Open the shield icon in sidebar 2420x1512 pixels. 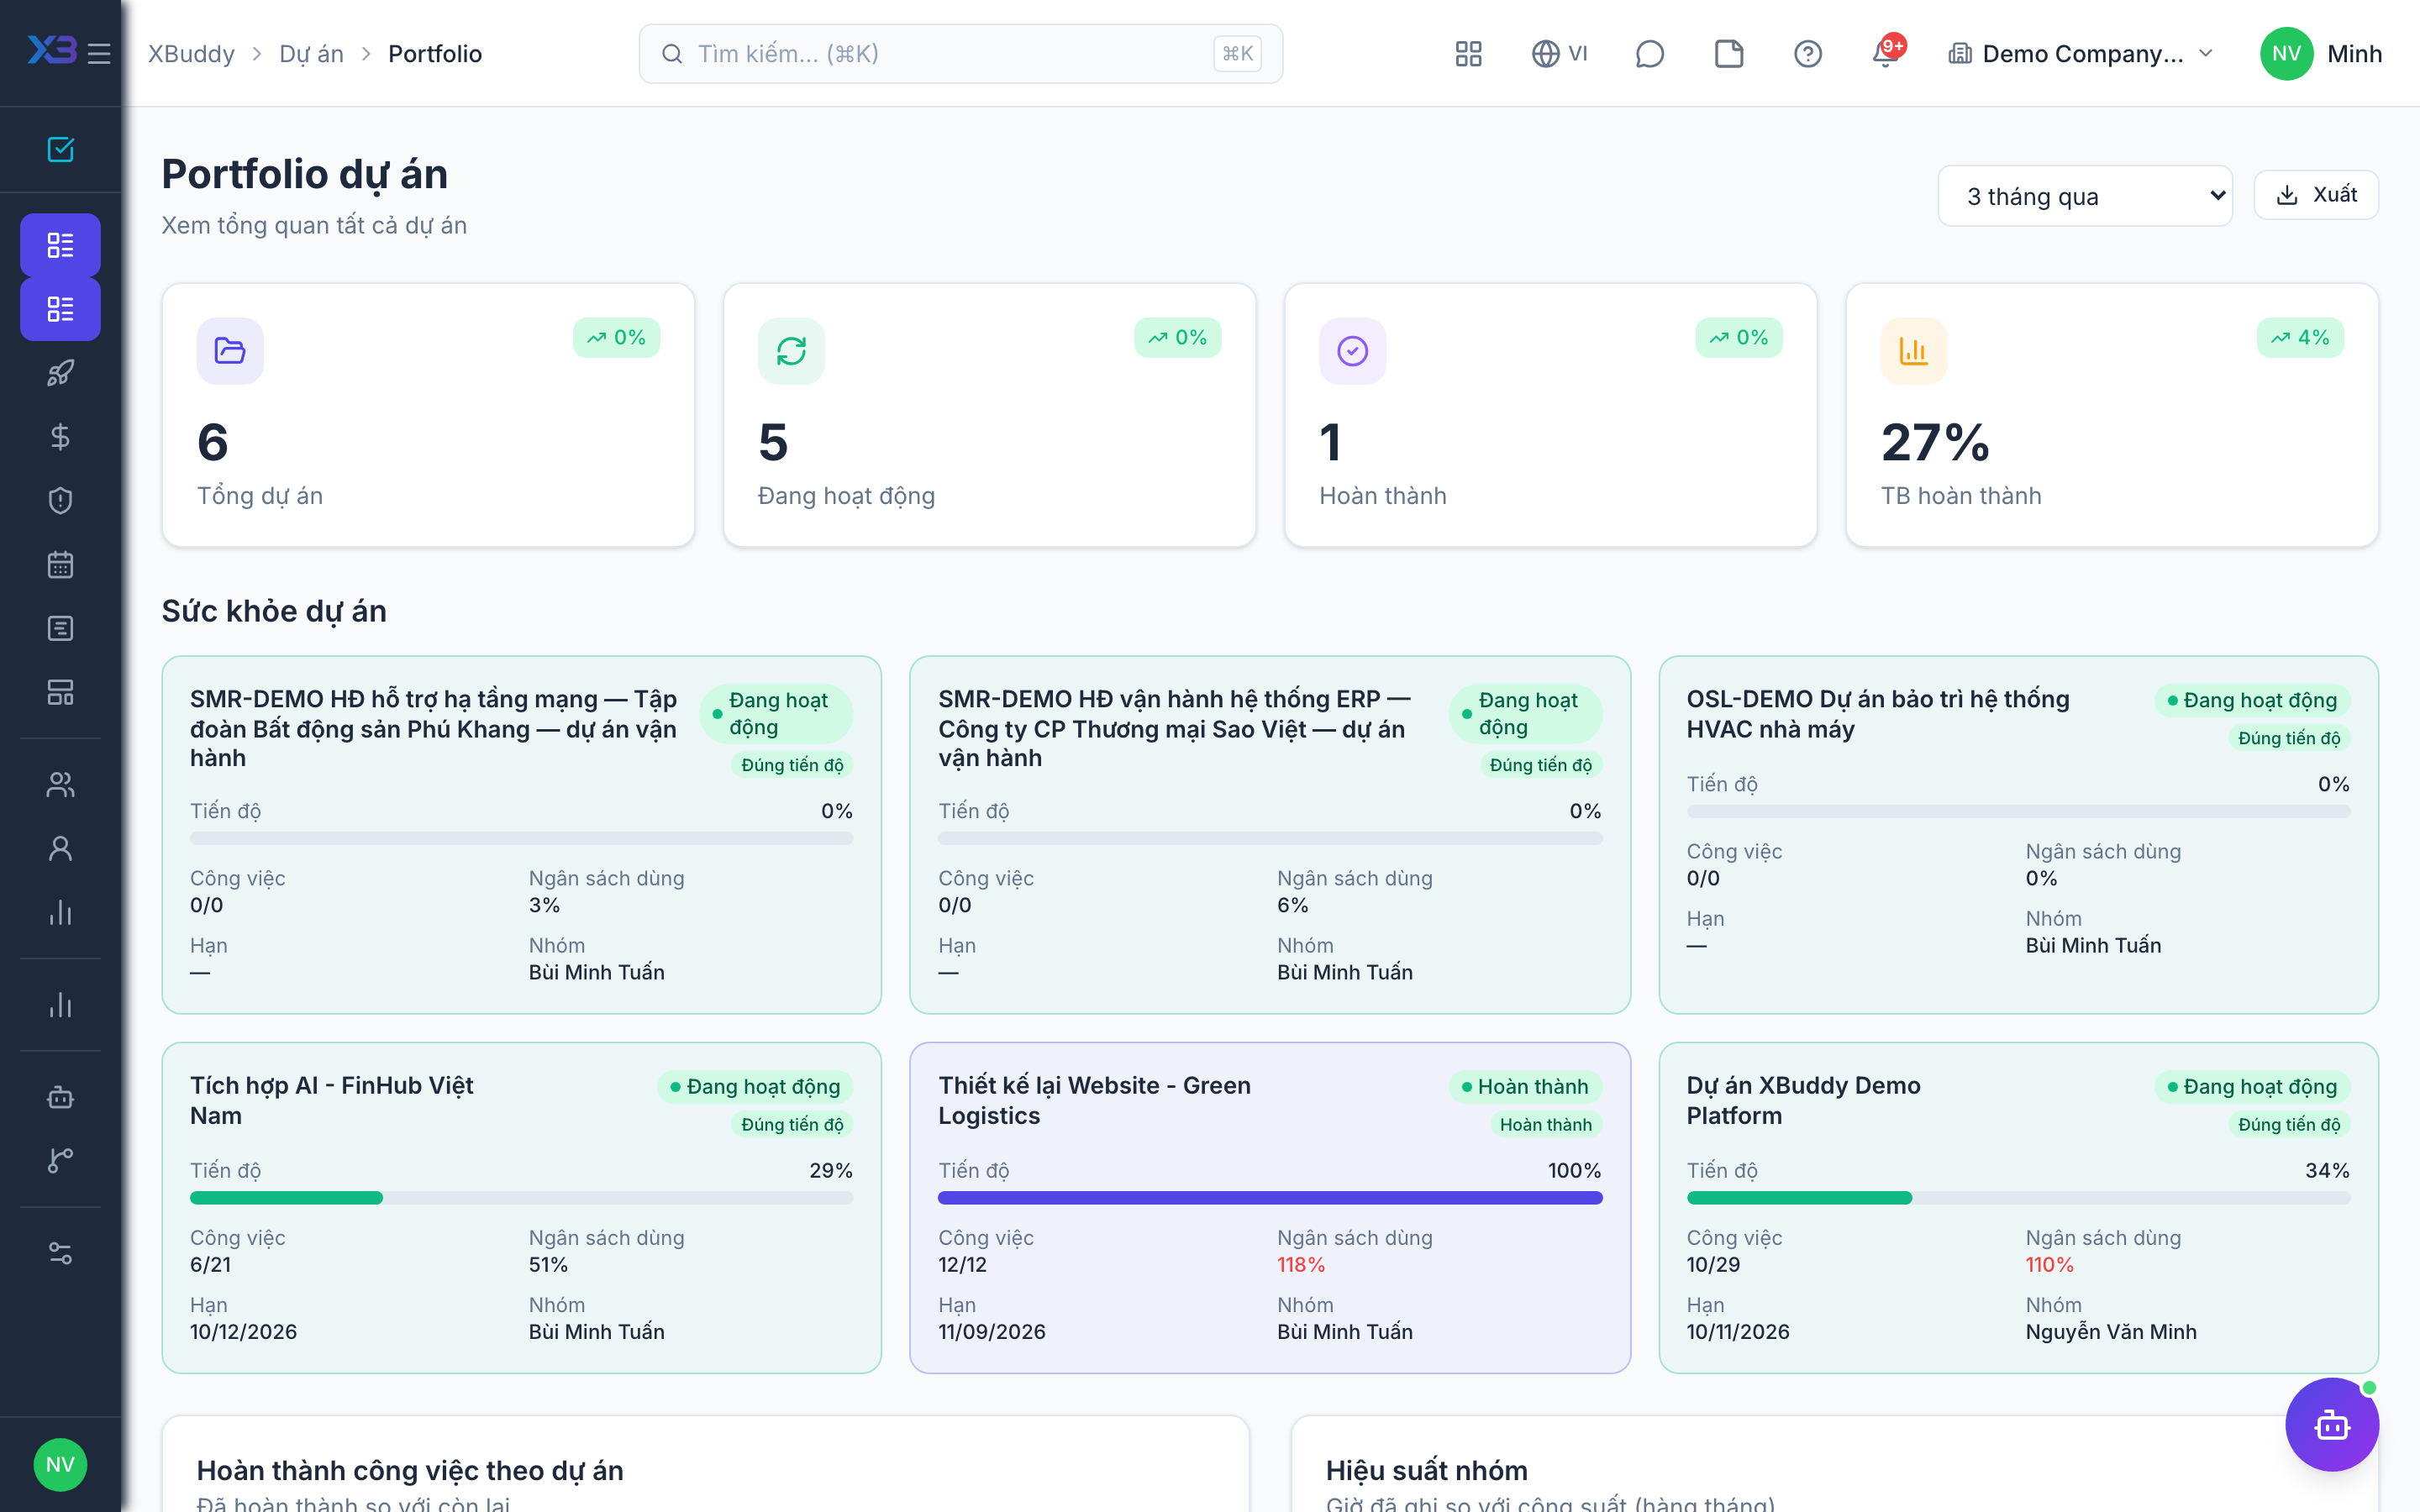[60, 501]
